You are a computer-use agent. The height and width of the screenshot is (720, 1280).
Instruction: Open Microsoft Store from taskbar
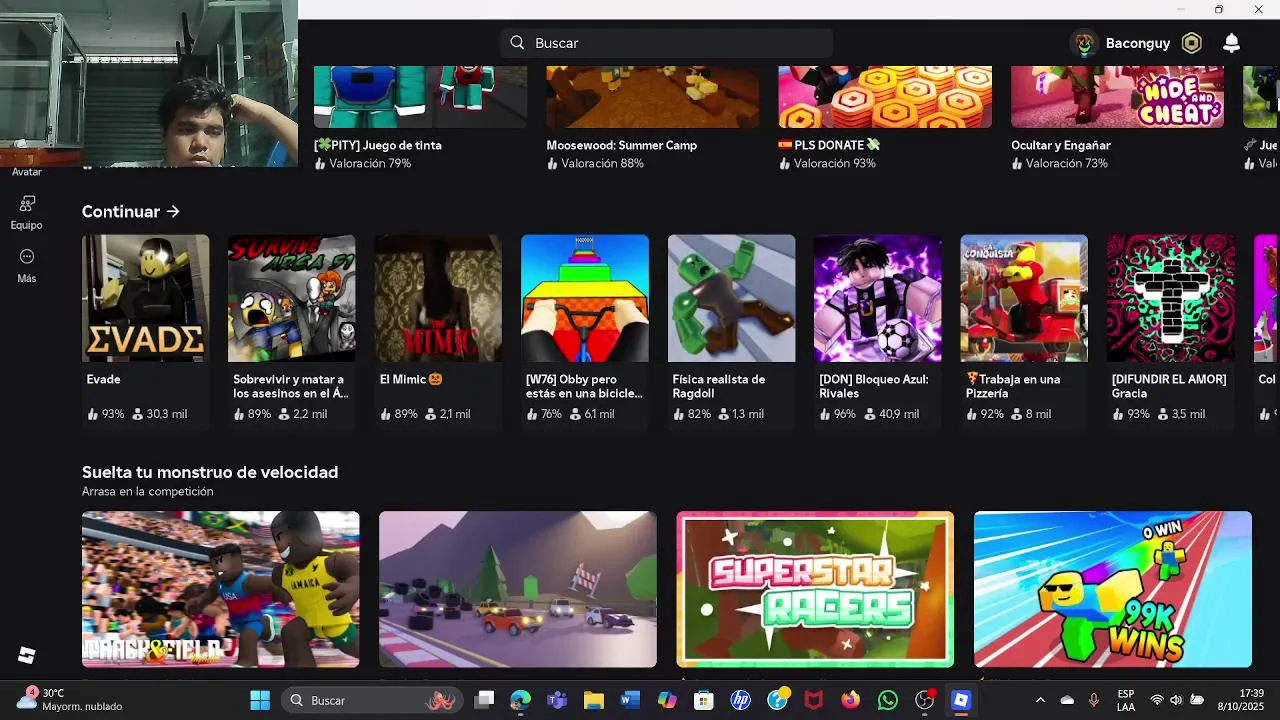[x=704, y=700]
